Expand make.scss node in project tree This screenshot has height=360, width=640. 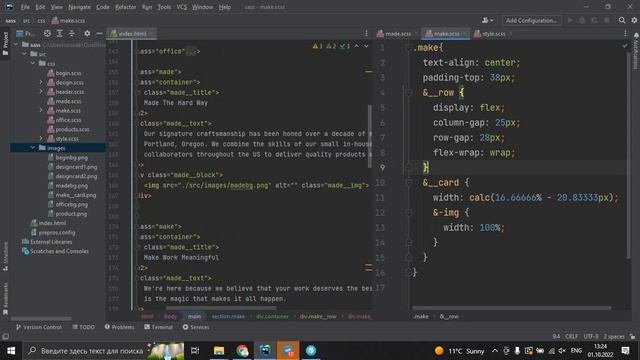click(x=41, y=110)
